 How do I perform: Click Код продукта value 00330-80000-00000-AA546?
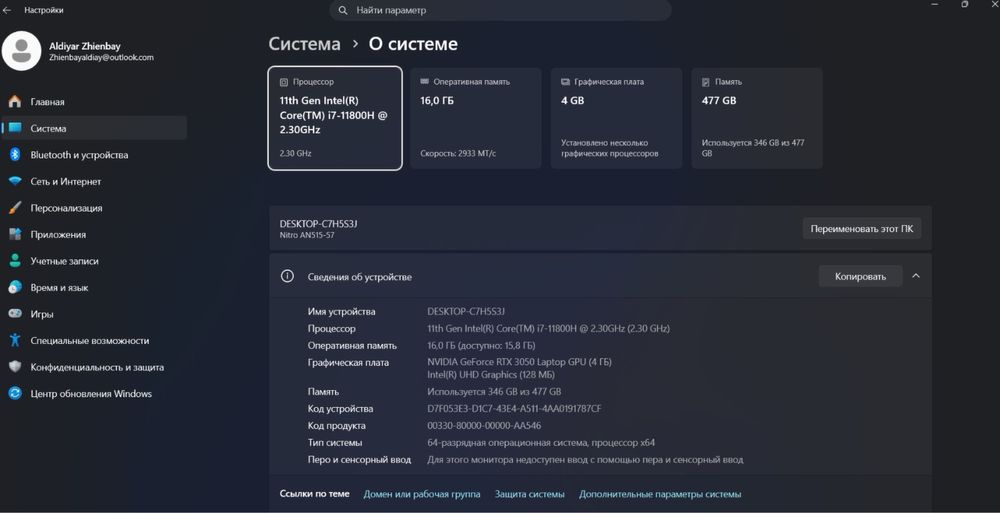(x=484, y=426)
